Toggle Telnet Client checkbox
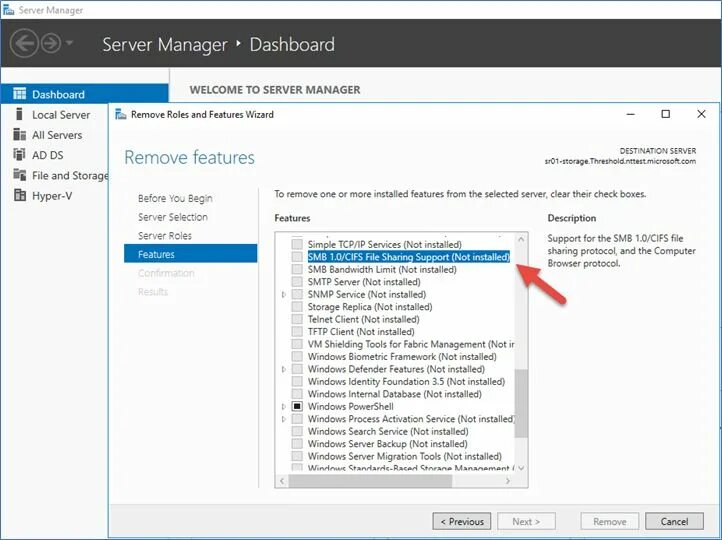Viewport: 722px width, 540px height. point(297,319)
